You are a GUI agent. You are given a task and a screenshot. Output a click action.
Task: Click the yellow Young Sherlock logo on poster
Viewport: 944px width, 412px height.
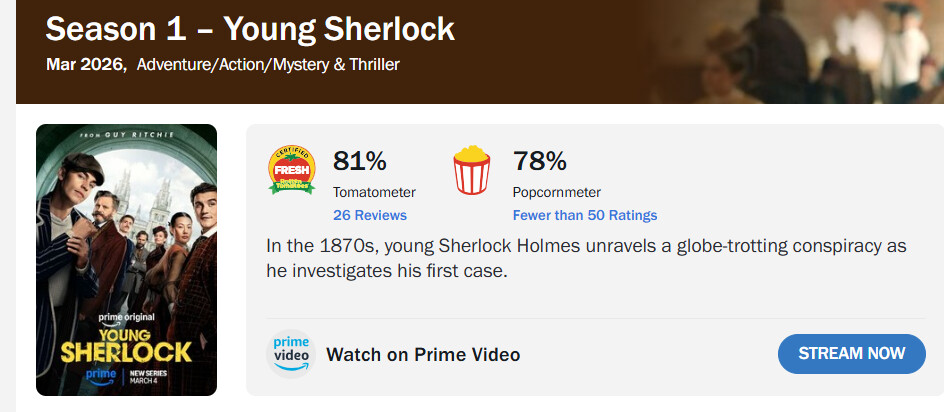click(x=126, y=343)
